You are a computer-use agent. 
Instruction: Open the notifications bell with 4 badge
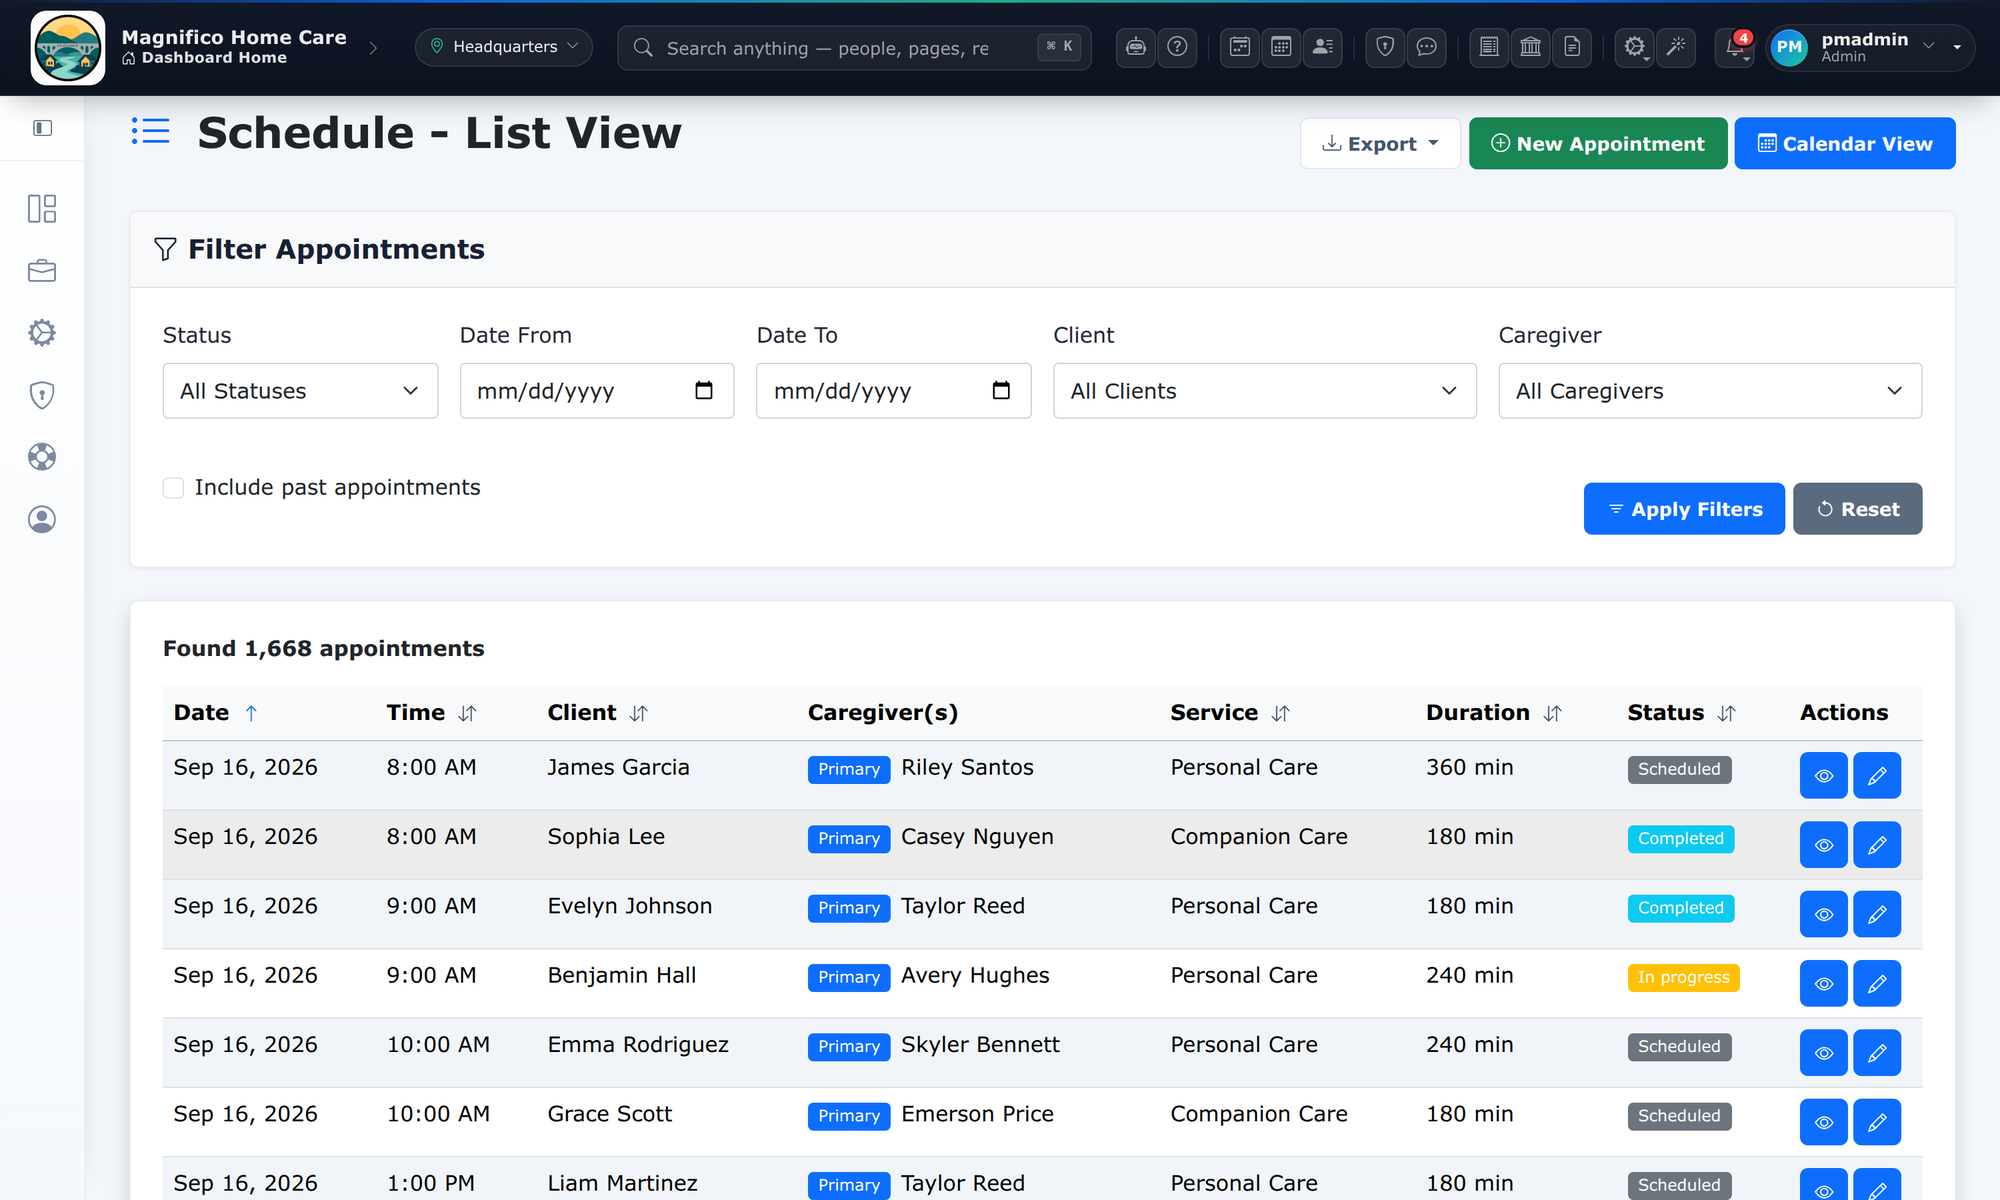tap(1737, 47)
